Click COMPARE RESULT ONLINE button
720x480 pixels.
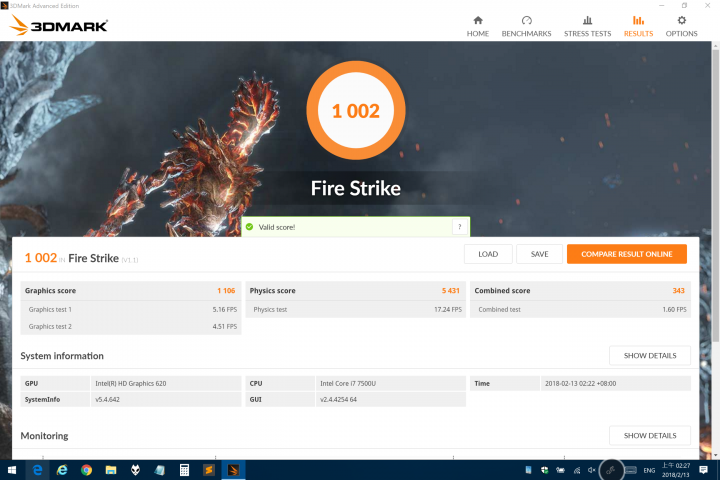(x=626, y=254)
